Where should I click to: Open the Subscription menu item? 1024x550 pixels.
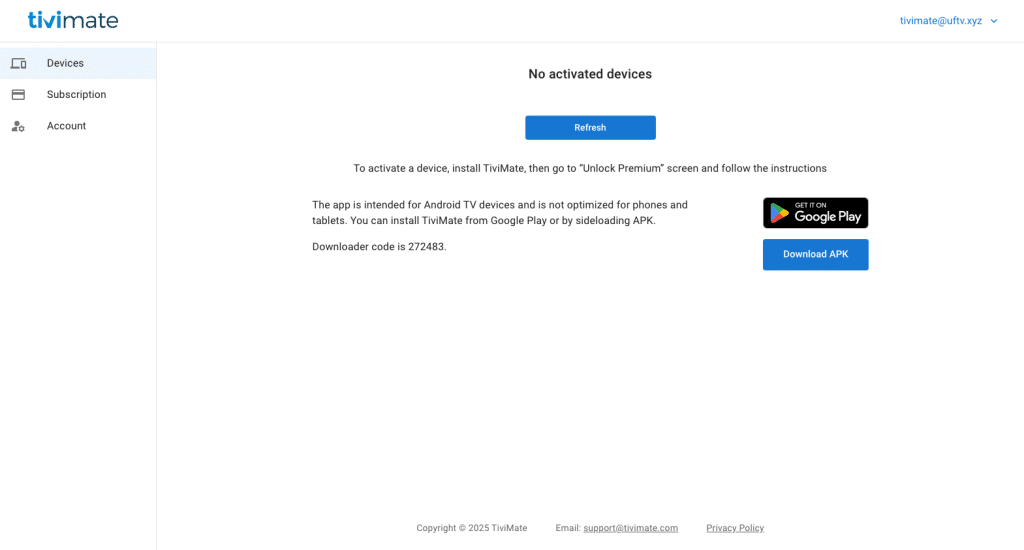click(x=78, y=95)
